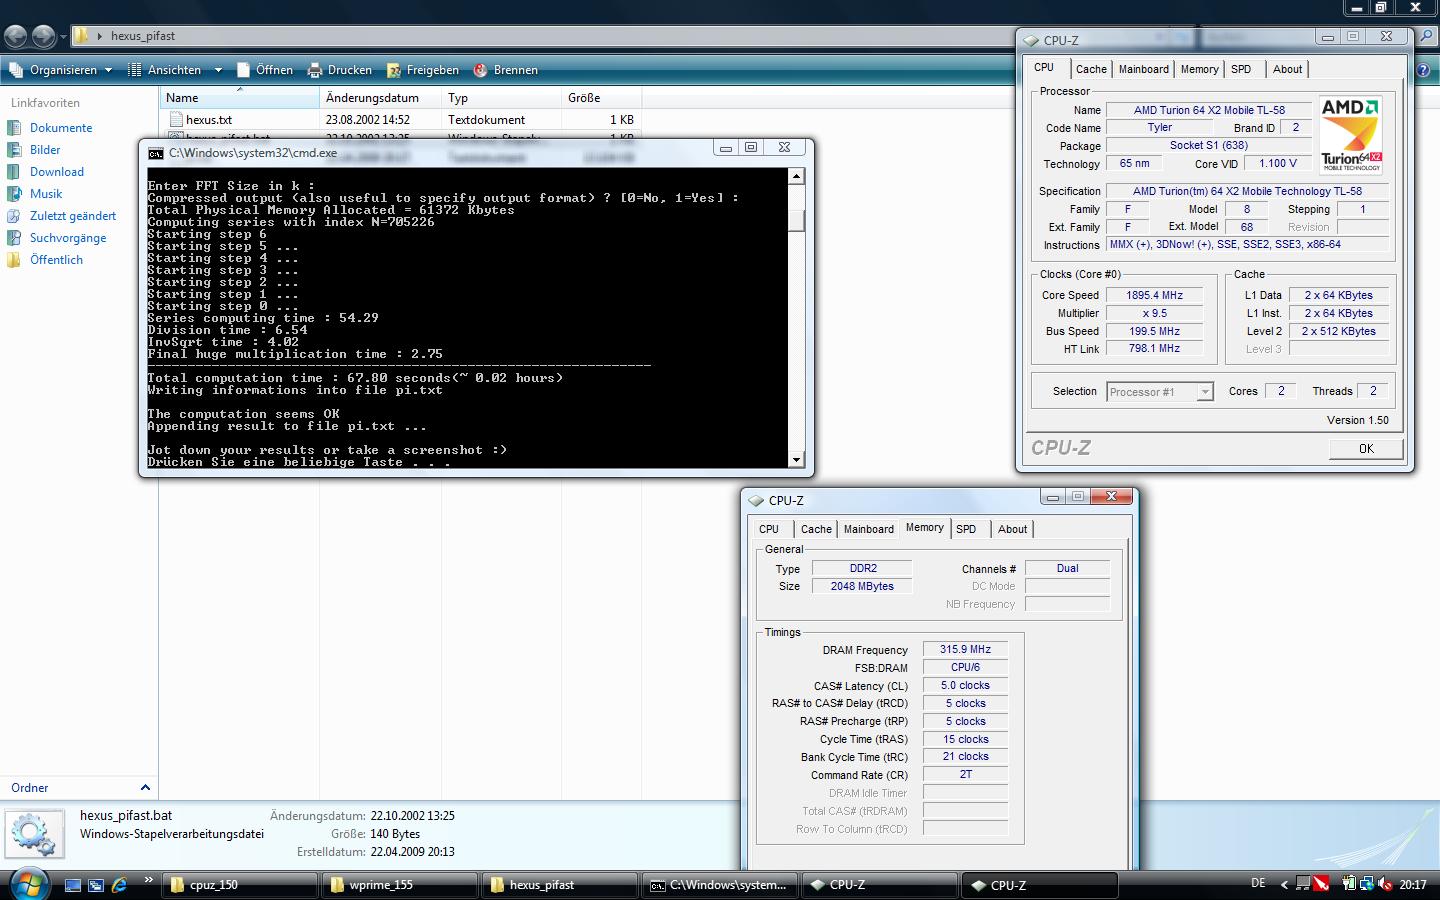This screenshot has width=1440, height=900.
Task: Click cmd.exe window title icon
Action: 155,153
